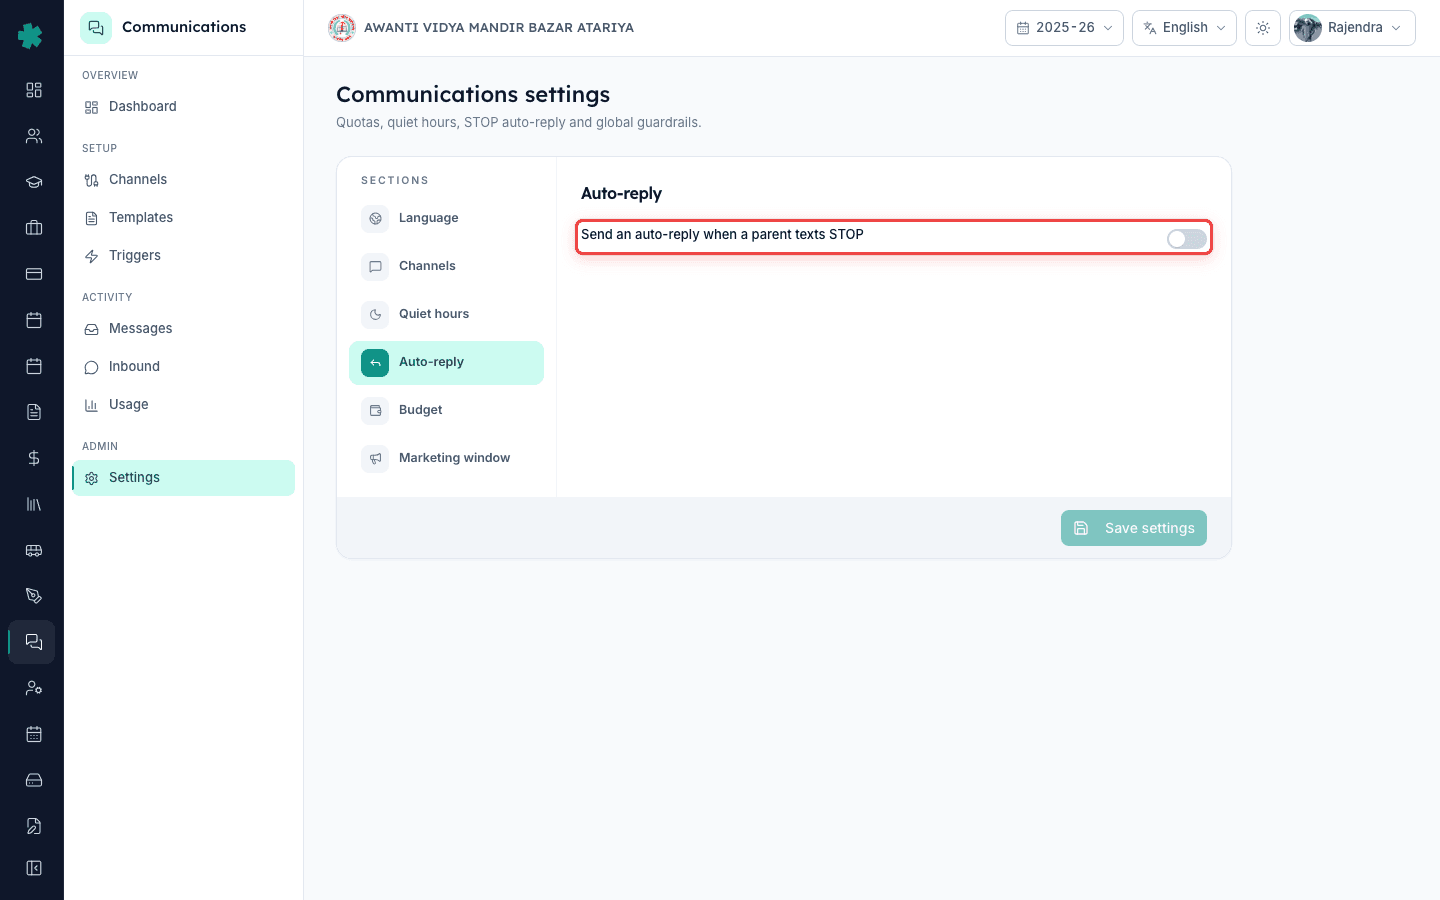Viewport: 1440px width, 900px height.
Task: Click the wallet icon beside Budget
Action: click(375, 410)
